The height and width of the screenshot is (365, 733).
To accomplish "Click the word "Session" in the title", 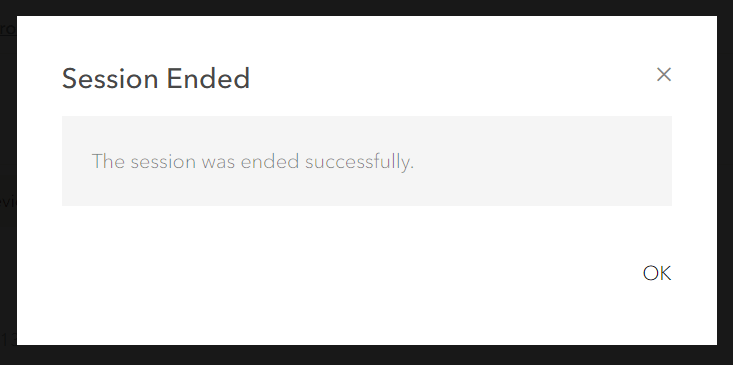I will coord(110,78).
